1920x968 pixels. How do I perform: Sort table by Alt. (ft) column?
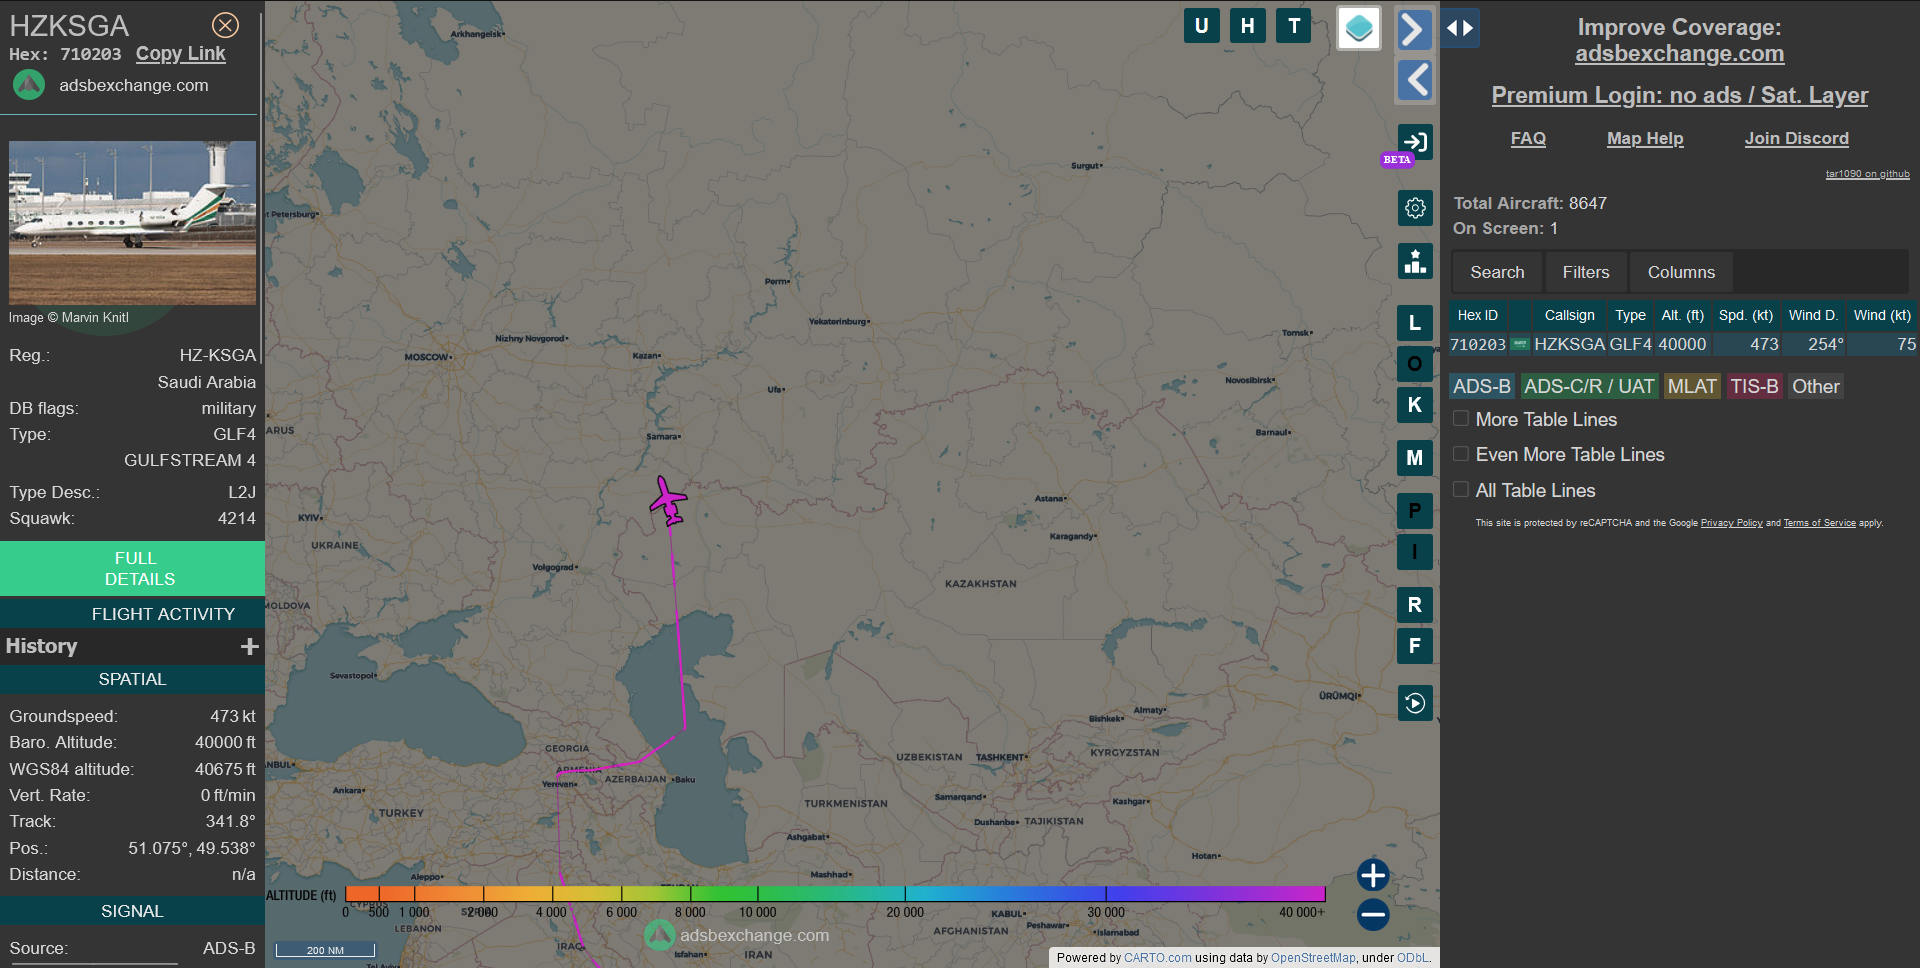pyautogui.click(x=1682, y=315)
